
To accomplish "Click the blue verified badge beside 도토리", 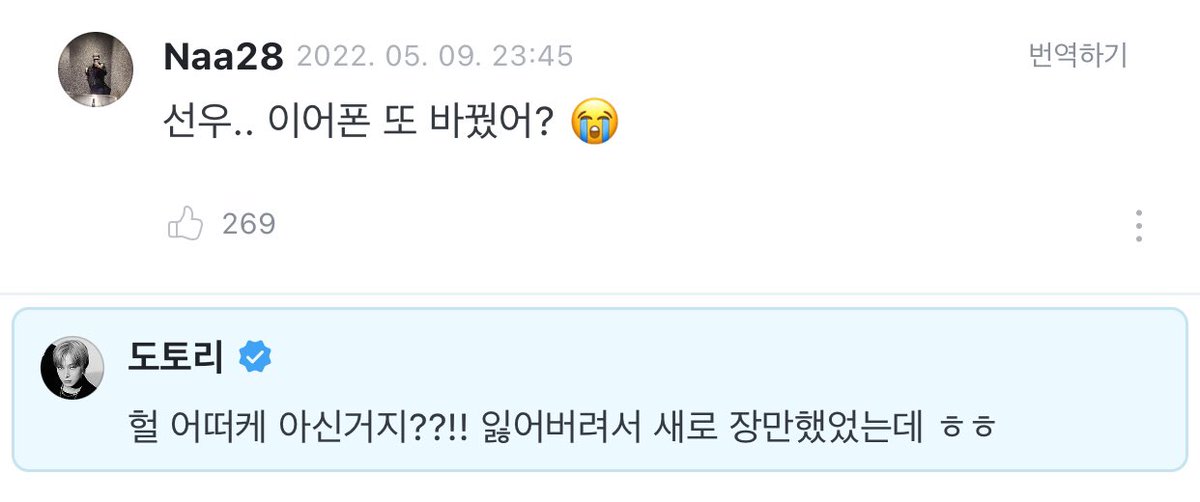I will pyautogui.click(x=254, y=356).
